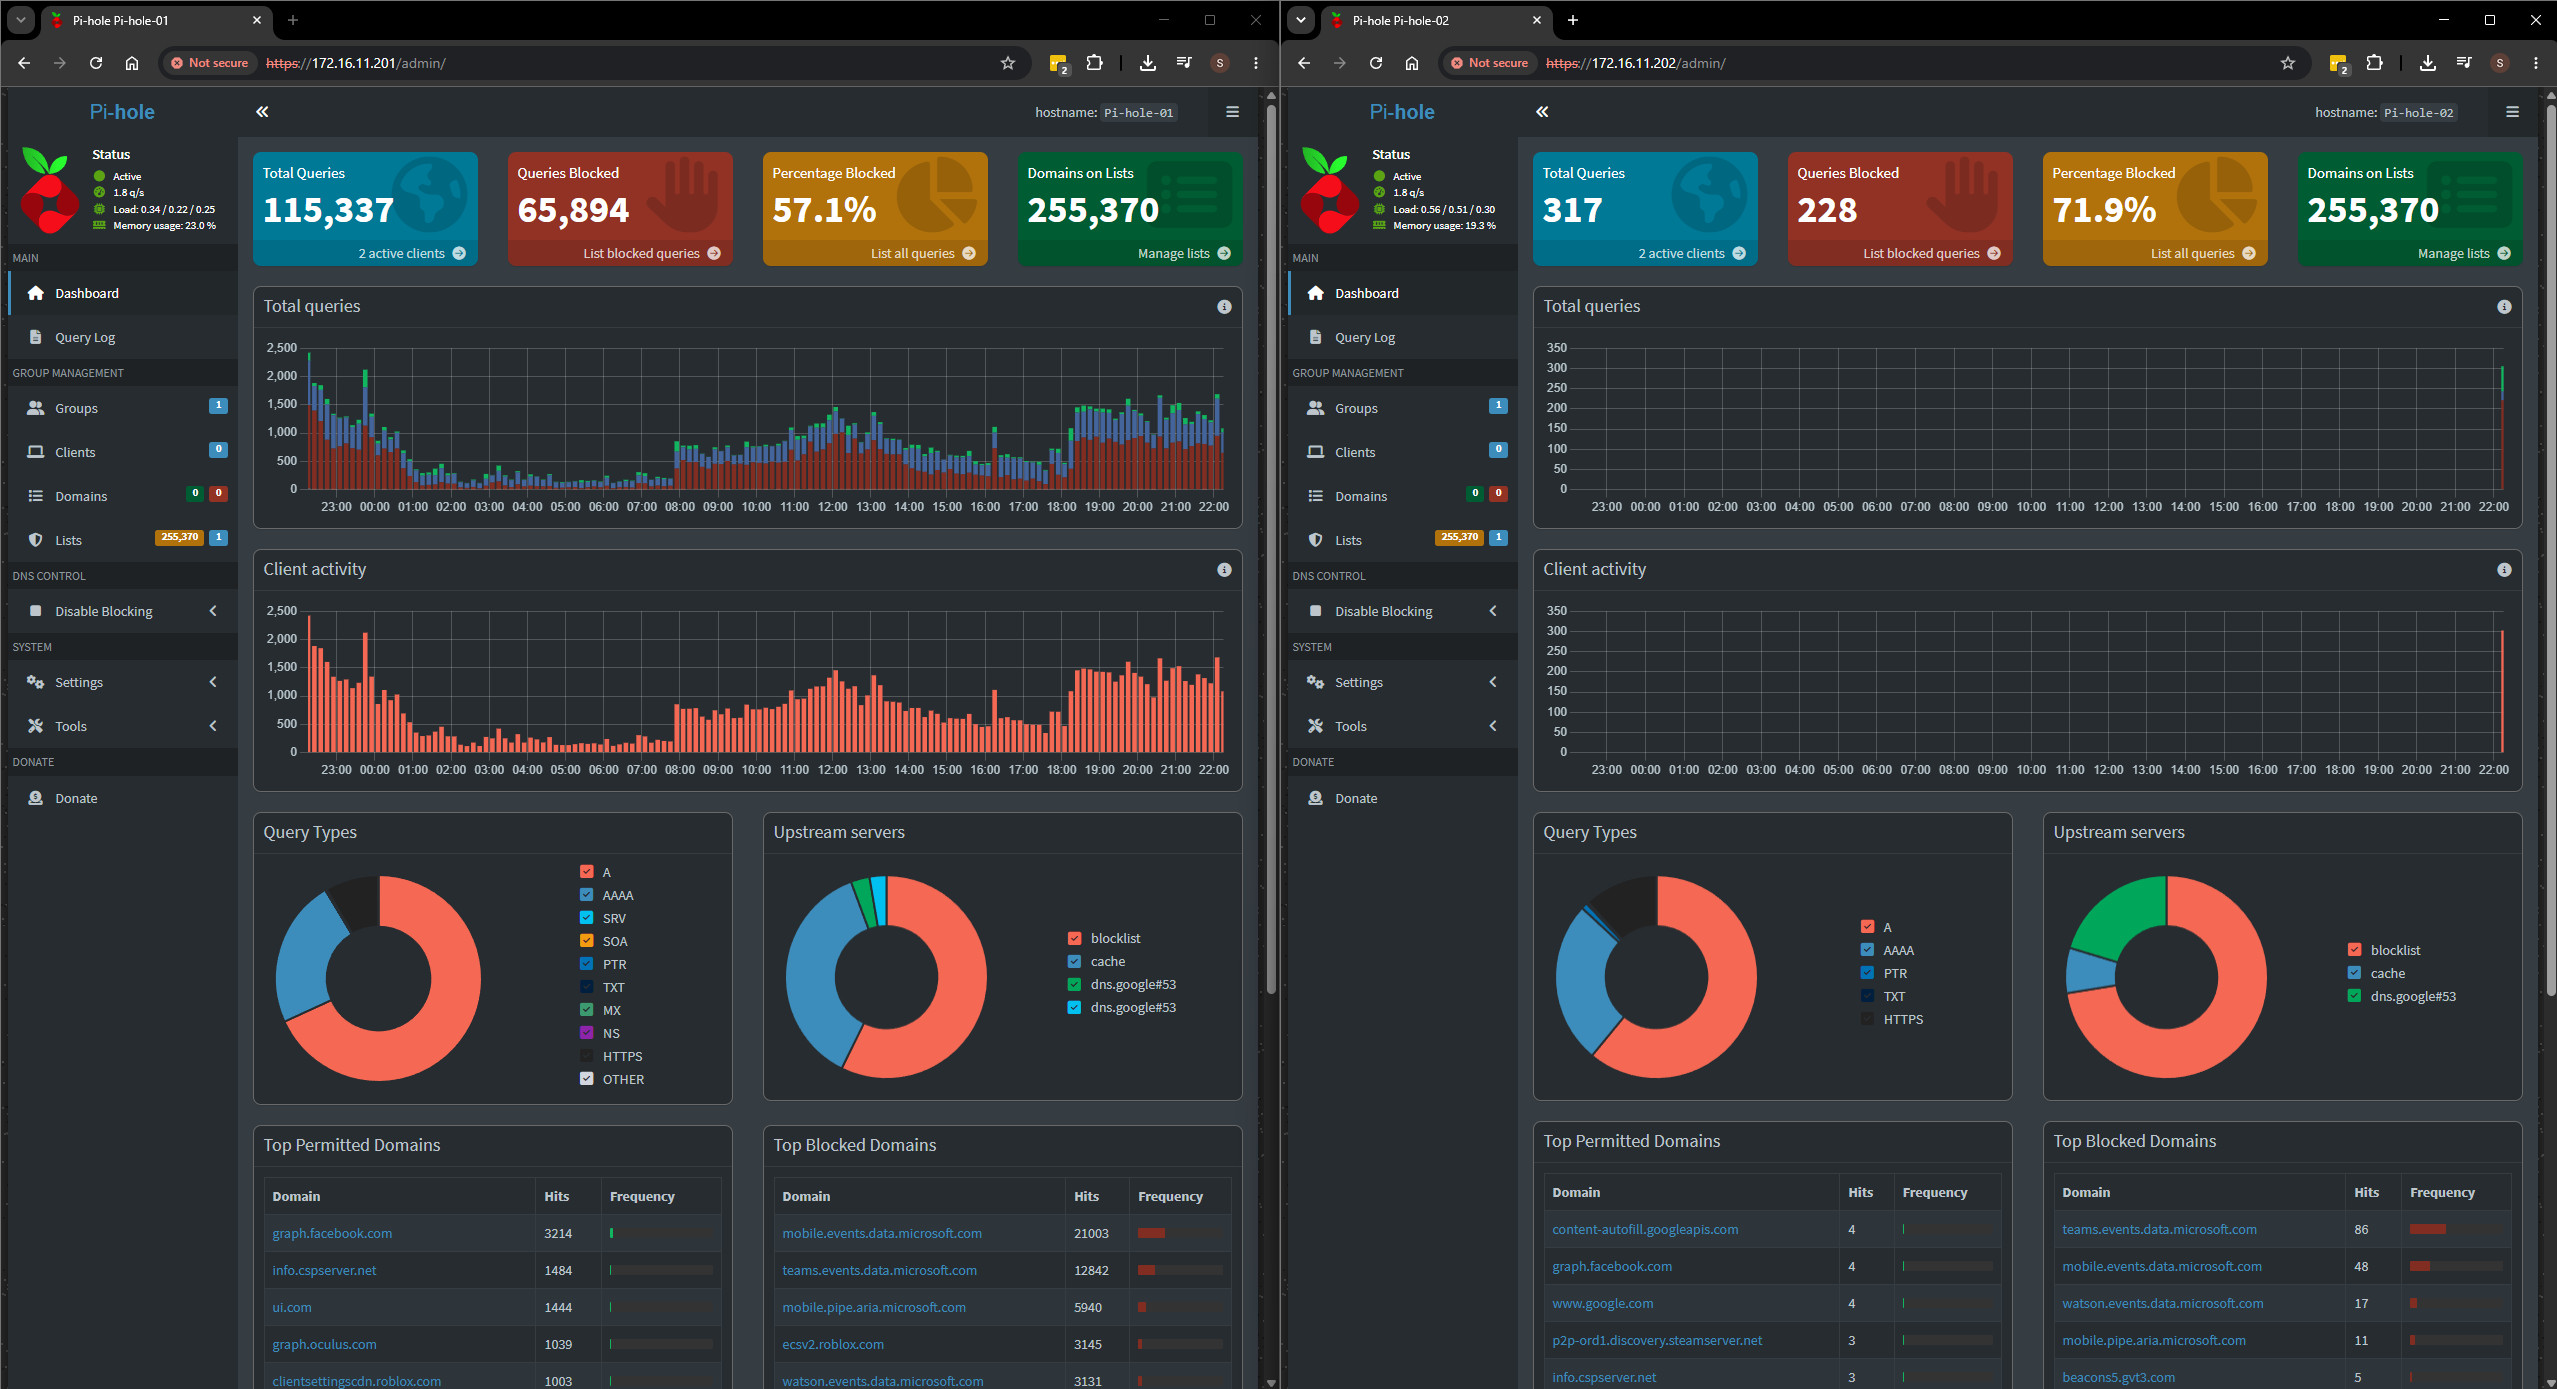The height and width of the screenshot is (1389, 2557).
Task: Click Not secure badge in Pi-hole-01 address bar
Action: tap(209, 63)
